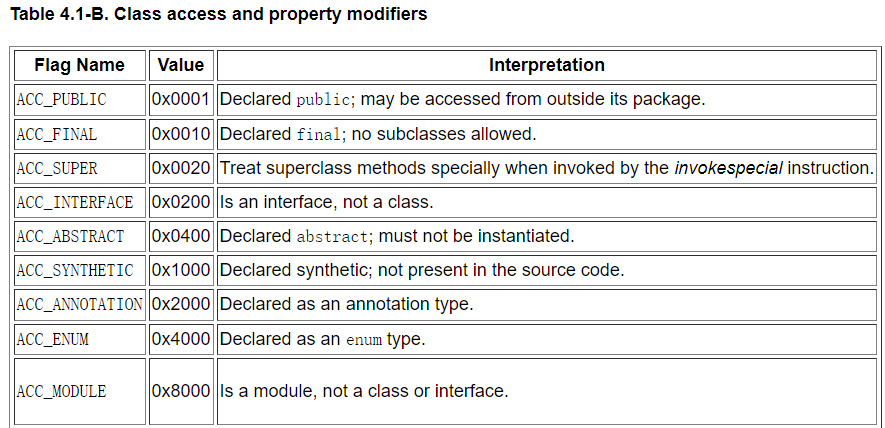Click the Flag Name column header
The image size is (885, 428).
(x=80, y=65)
